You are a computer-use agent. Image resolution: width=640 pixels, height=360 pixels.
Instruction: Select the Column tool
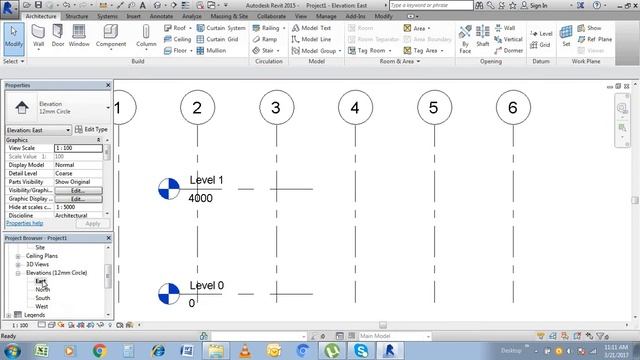(146, 37)
